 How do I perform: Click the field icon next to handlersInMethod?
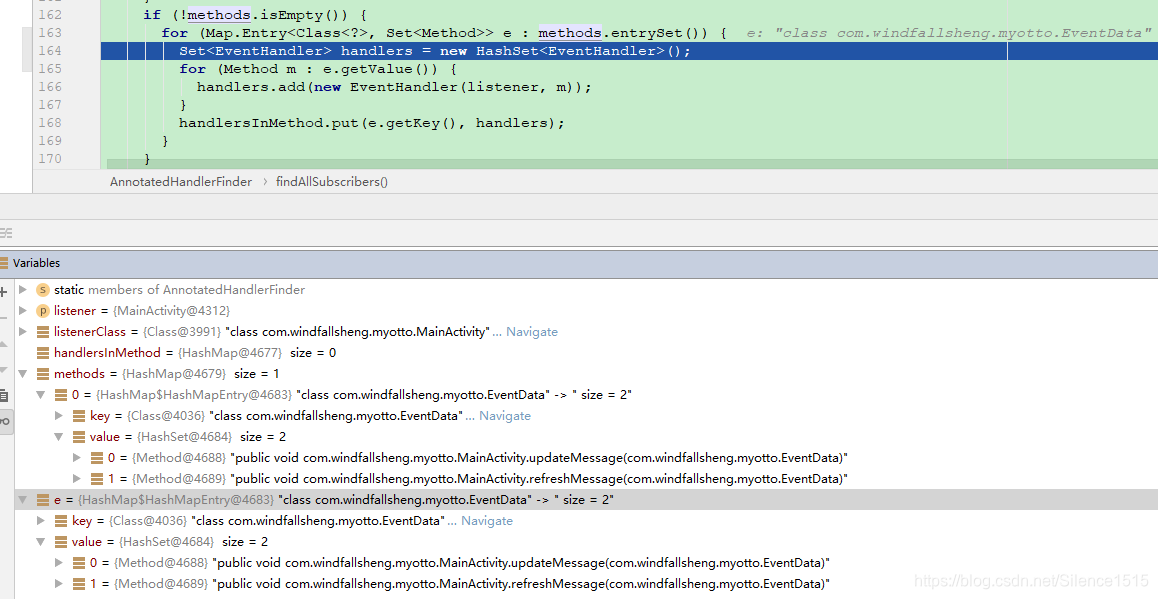coord(43,353)
